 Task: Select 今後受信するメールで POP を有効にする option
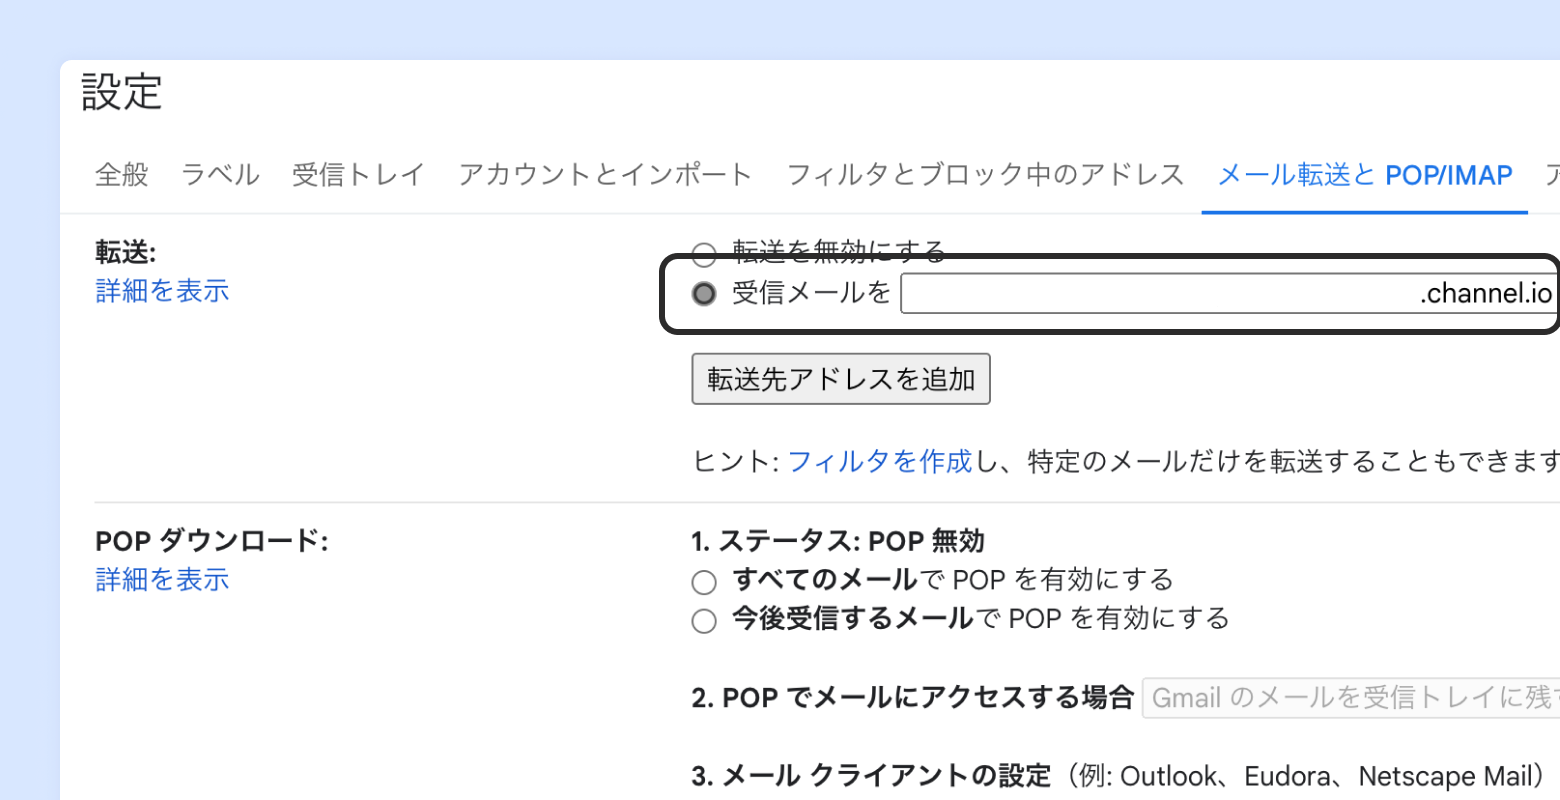coord(704,621)
